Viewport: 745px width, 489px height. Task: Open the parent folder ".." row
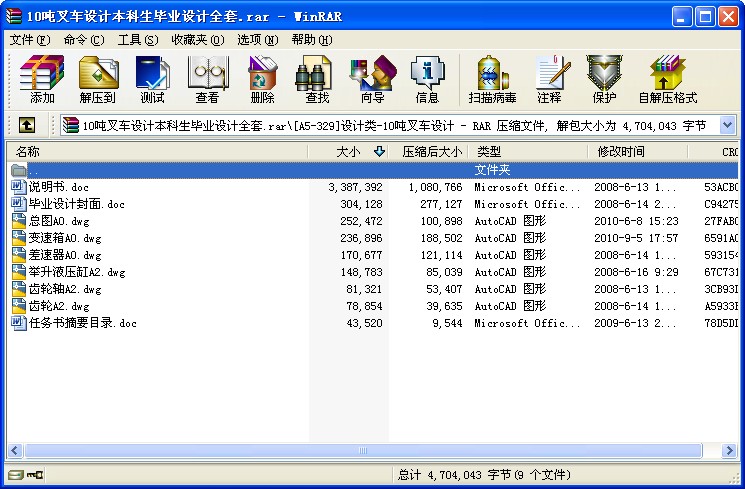34,170
